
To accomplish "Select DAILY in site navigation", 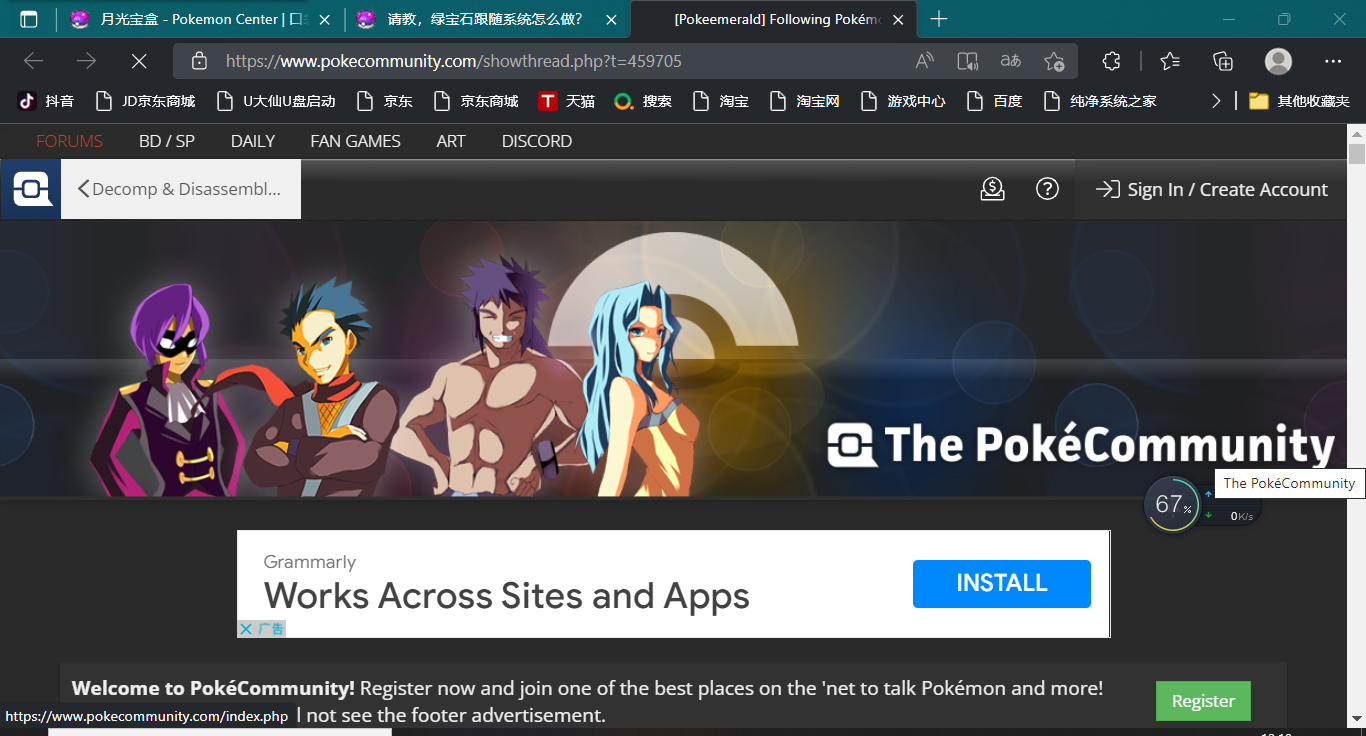I will (253, 141).
